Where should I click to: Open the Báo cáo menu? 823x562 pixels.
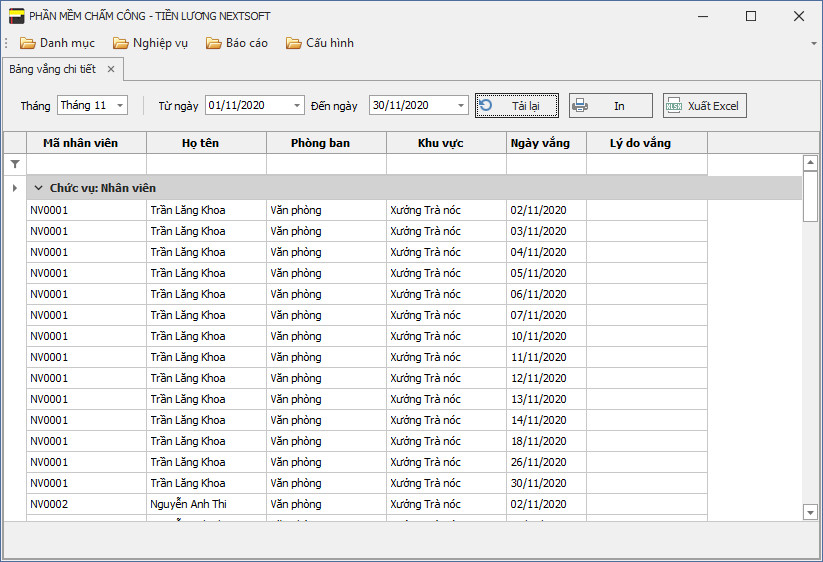[237, 43]
